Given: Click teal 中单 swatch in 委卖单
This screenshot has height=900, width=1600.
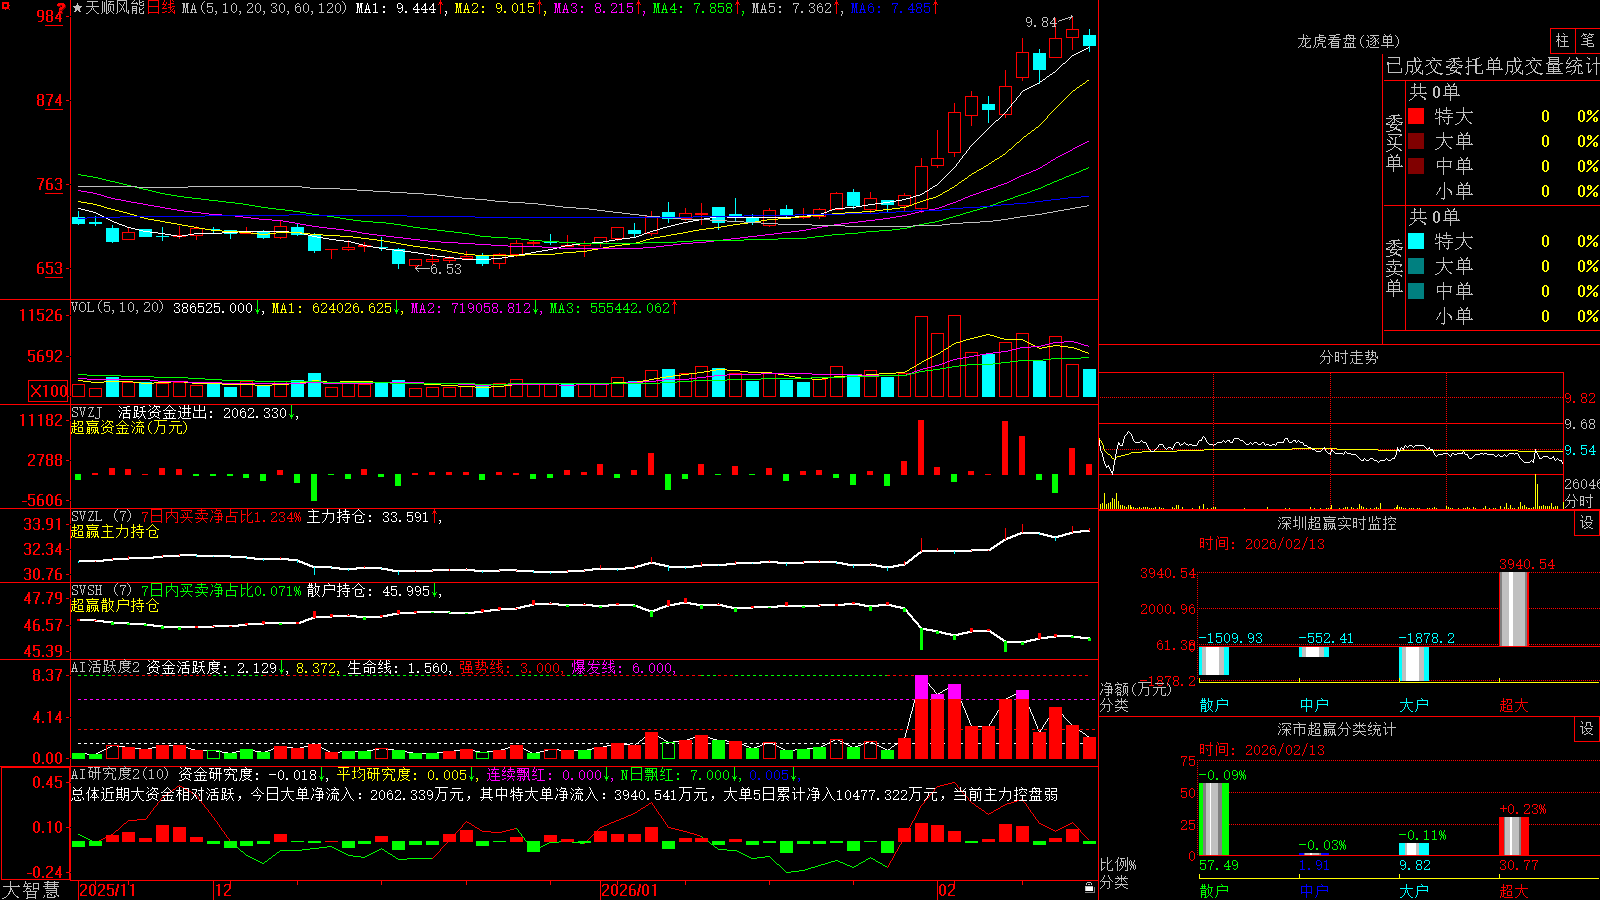Looking at the screenshot, I should (1416, 291).
